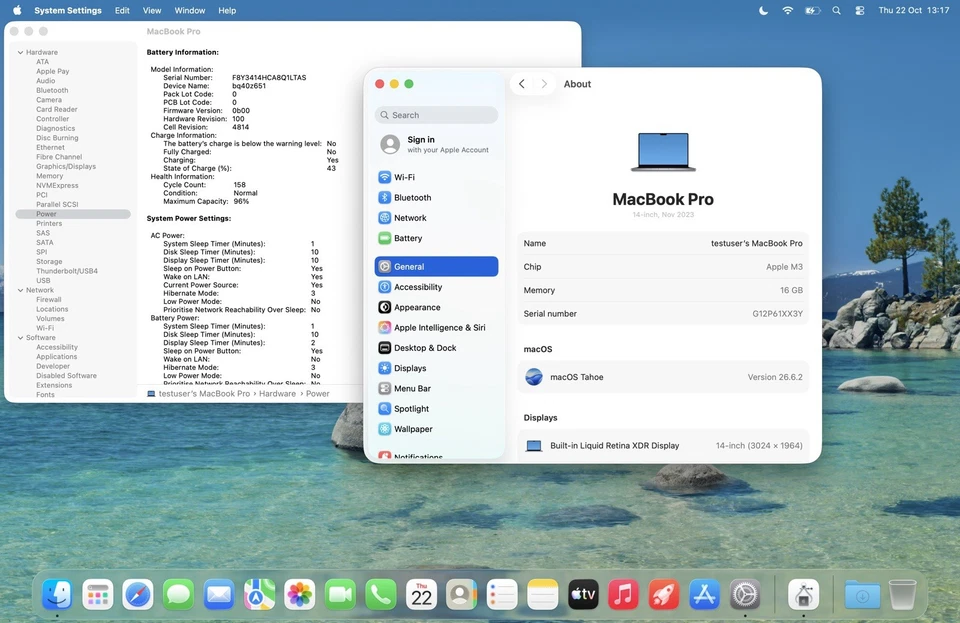Screen dimensions: 960x623
Task: Open macOS Tahoe version row
Action: pyautogui.click(x=663, y=377)
